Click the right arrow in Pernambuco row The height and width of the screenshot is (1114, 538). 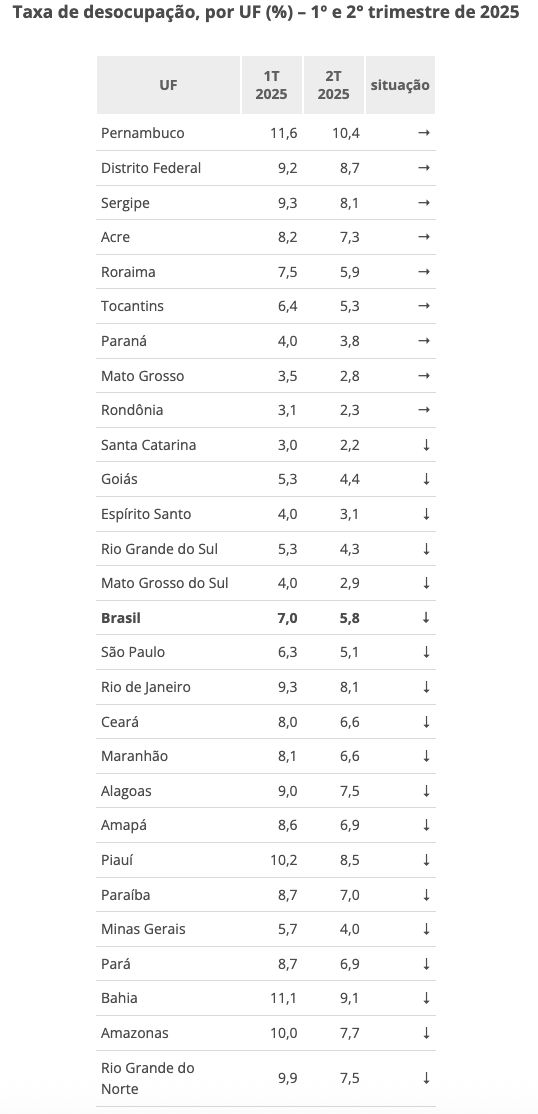tap(424, 133)
